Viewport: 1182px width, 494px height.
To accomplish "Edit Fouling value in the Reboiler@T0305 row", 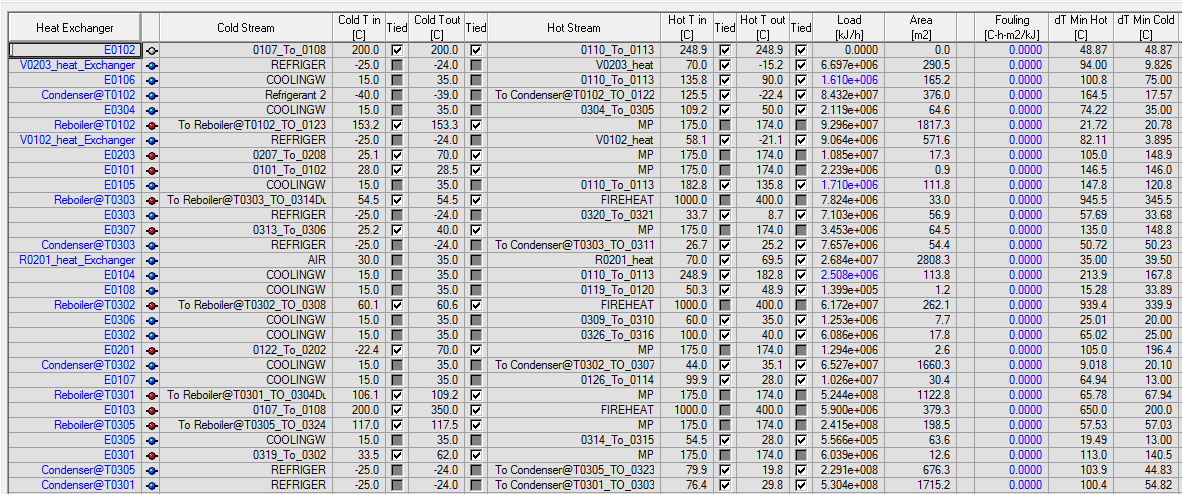I will (x=1012, y=425).
